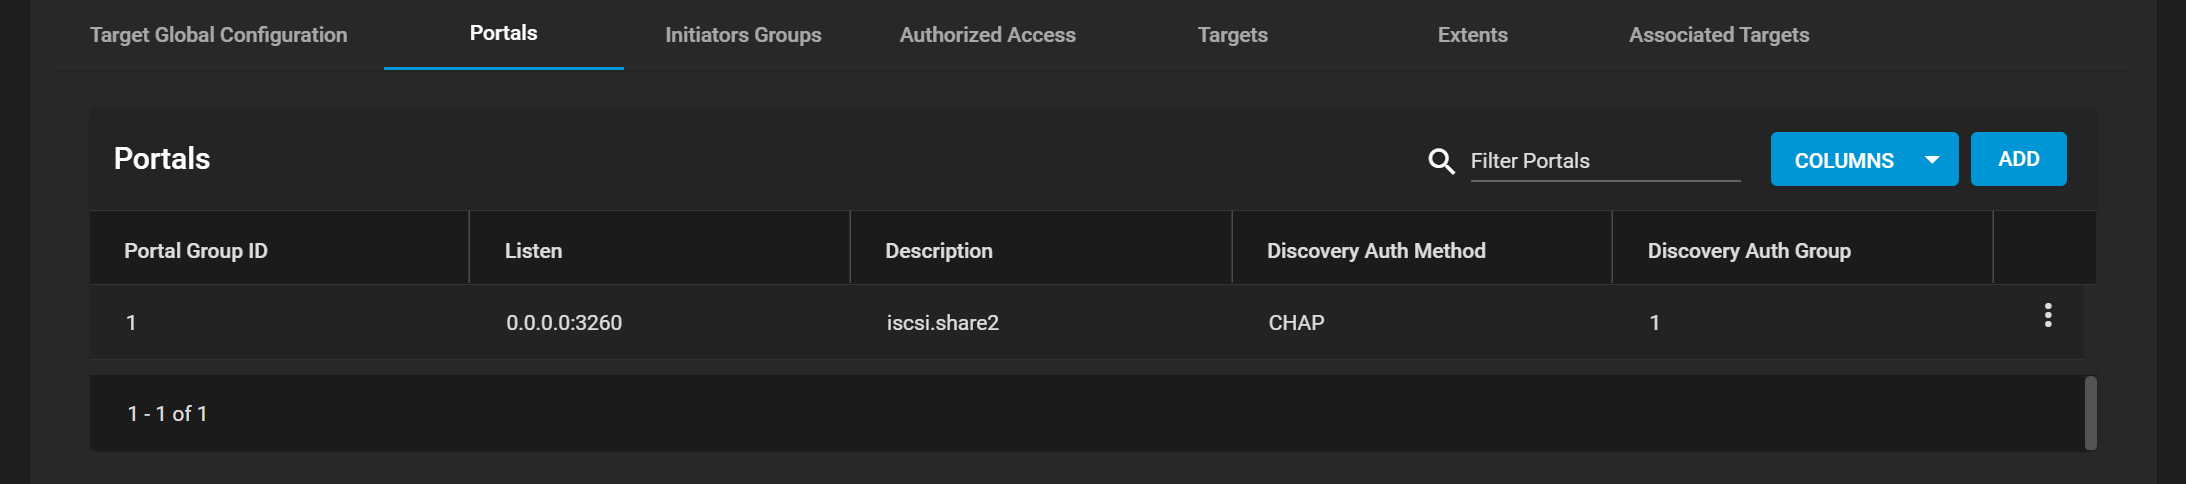Go to Authorized Access tab
This screenshot has height=484, width=2186.
[x=988, y=35]
